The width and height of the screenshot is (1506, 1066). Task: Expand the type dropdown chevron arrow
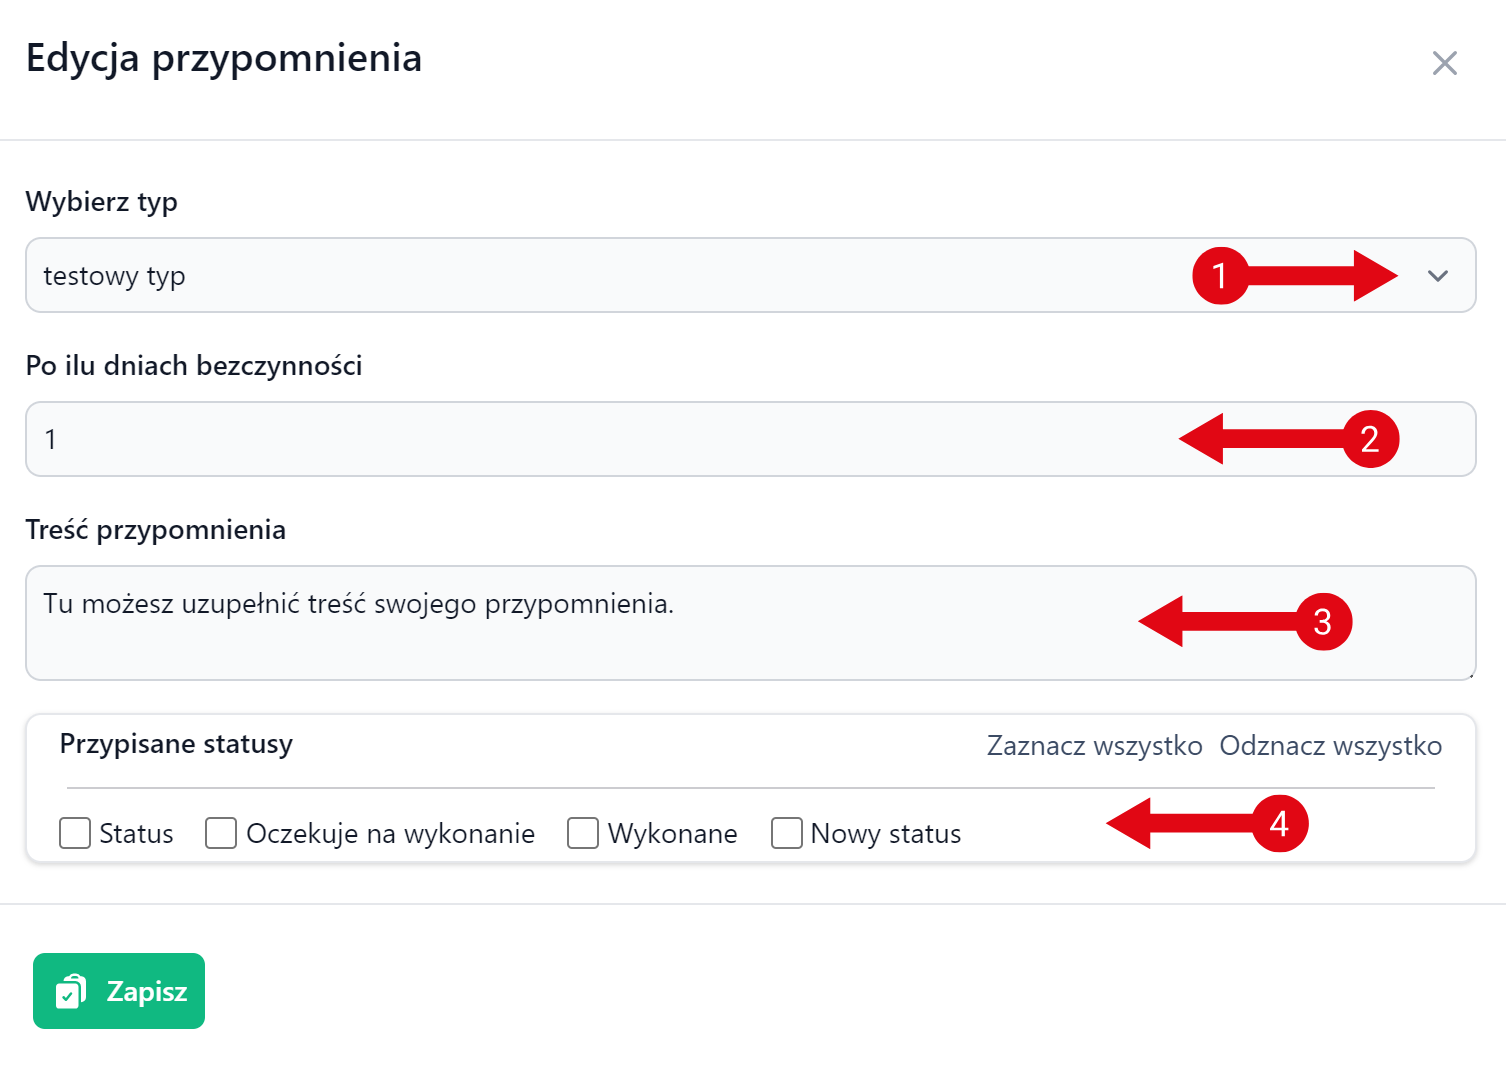point(1438,276)
